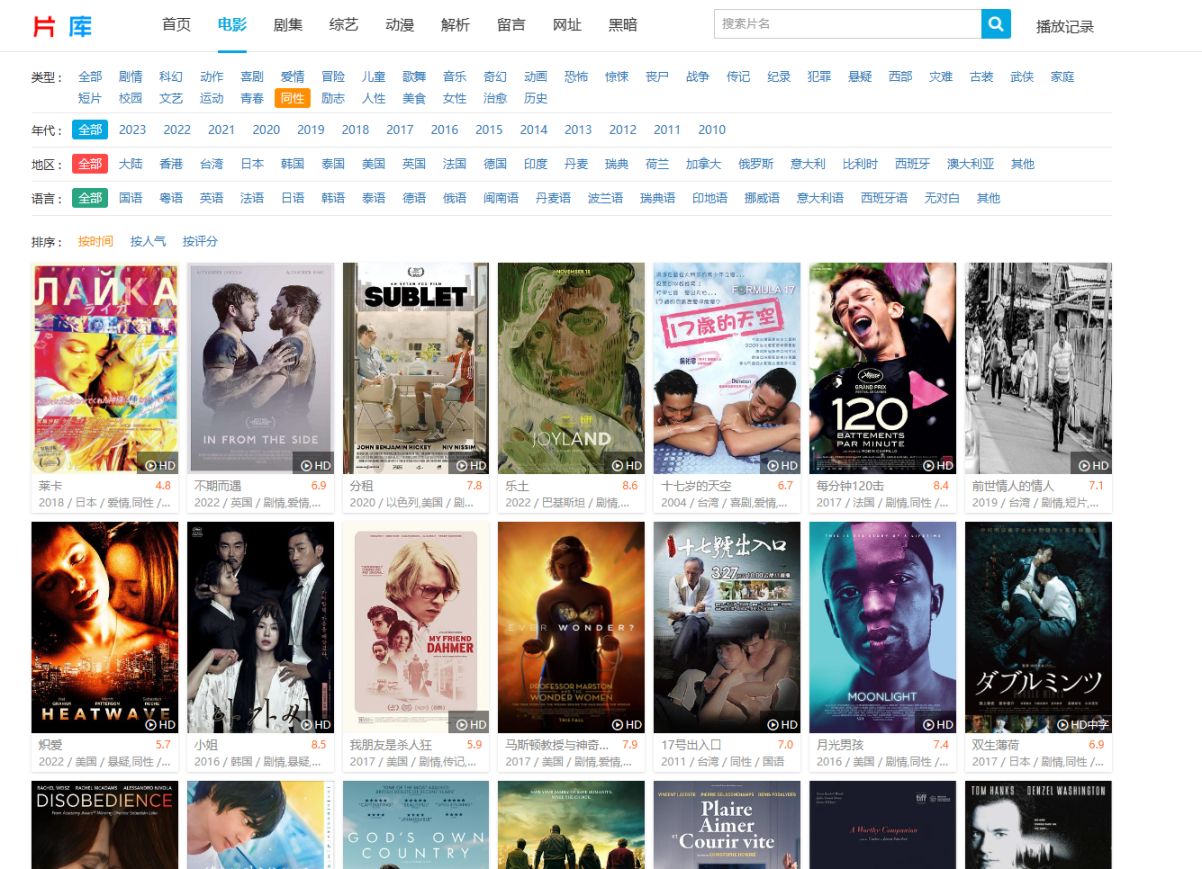1202x869 pixels.
Task: Open the 120 Battements par Minute poster
Action: coord(883,368)
